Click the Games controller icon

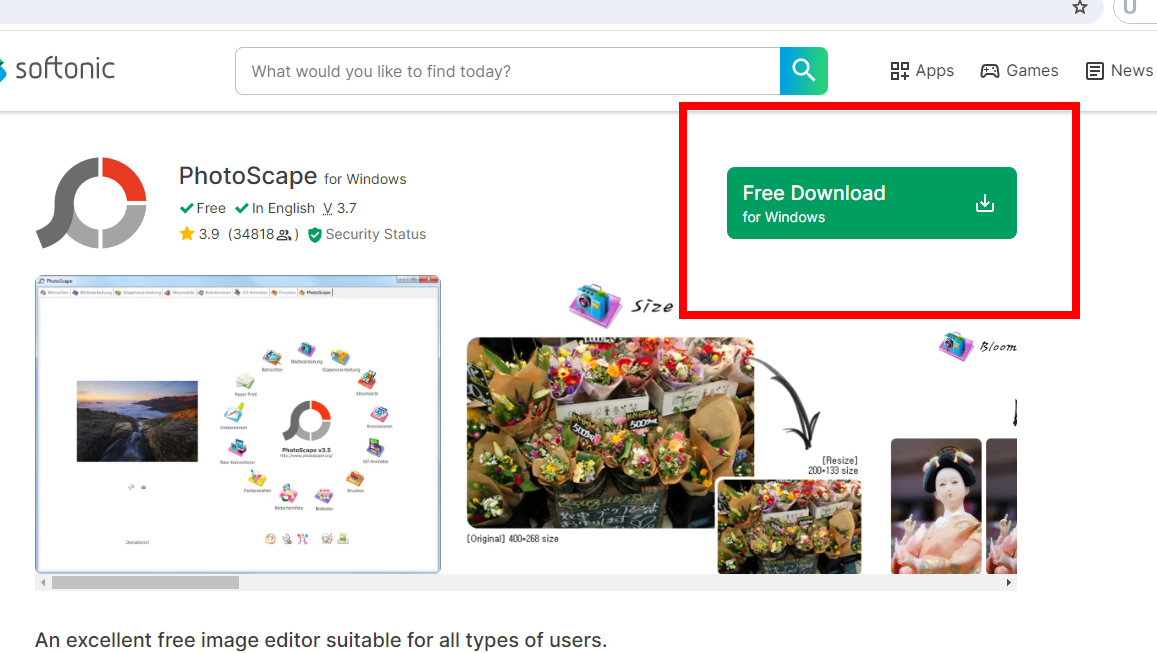pyautogui.click(x=990, y=71)
